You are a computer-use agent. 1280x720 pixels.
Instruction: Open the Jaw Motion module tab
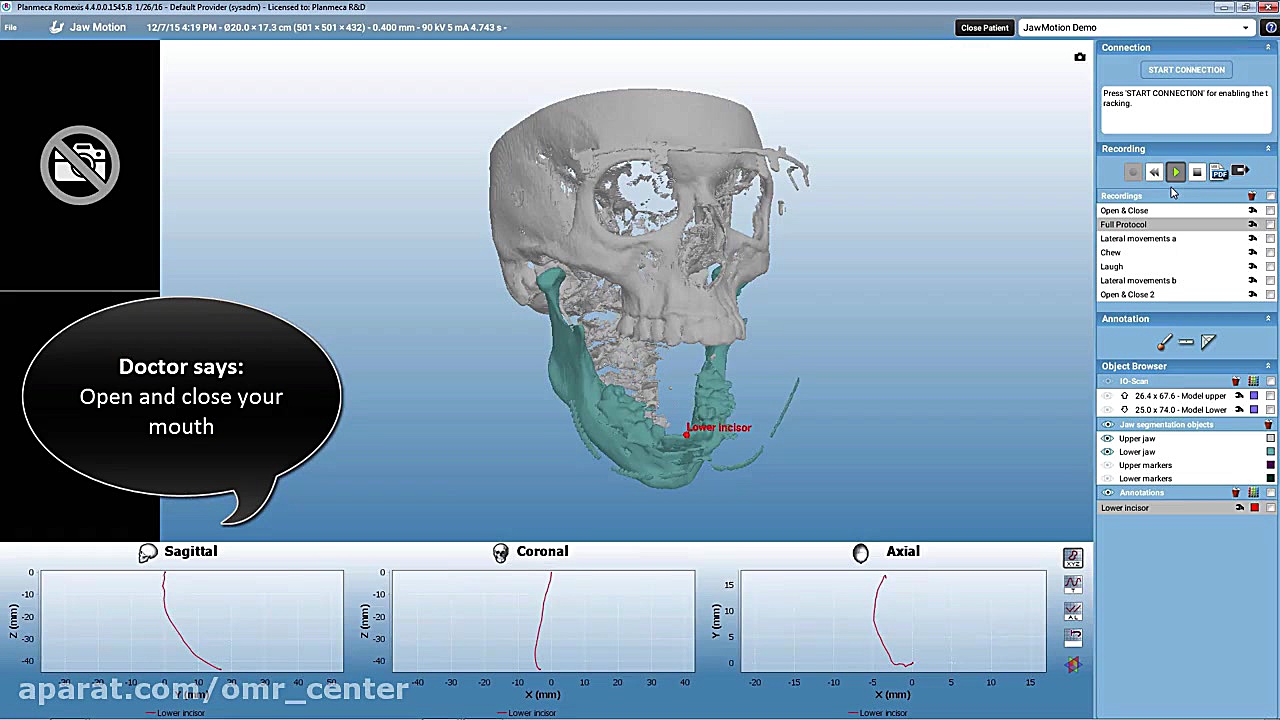(88, 27)
